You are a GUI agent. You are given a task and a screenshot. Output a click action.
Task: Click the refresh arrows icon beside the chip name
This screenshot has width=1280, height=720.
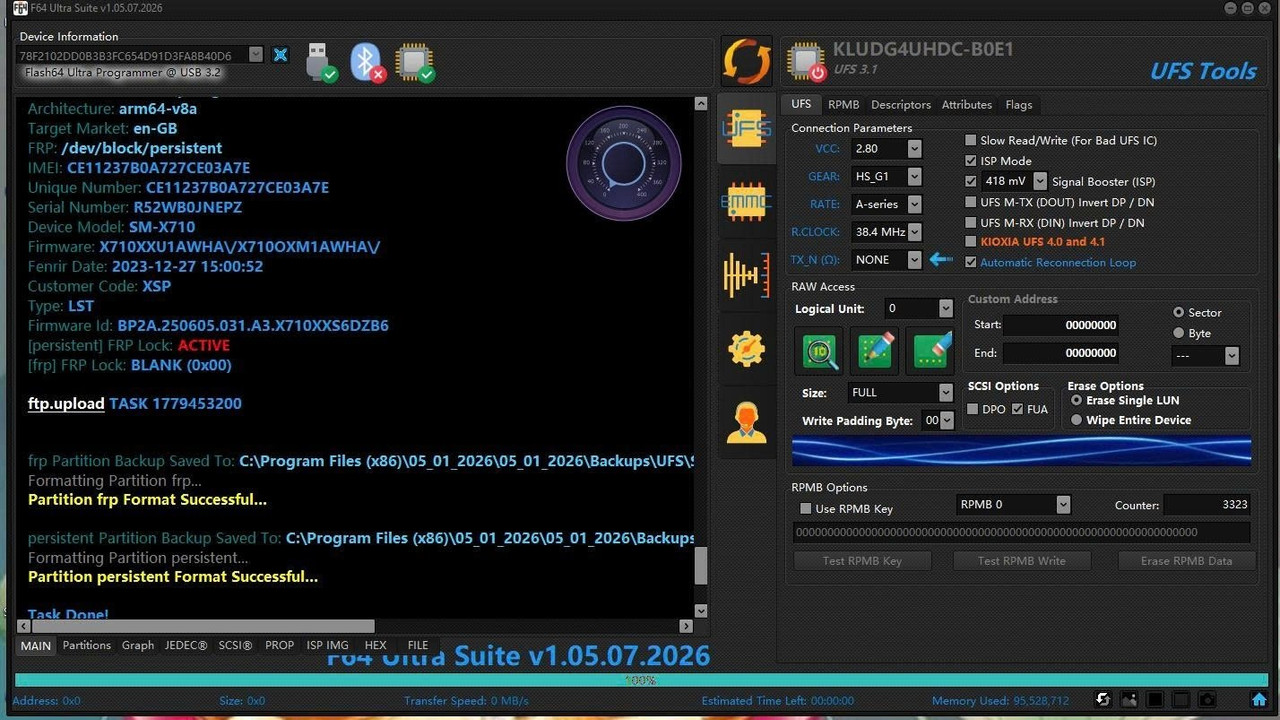[x=747, y=61]
